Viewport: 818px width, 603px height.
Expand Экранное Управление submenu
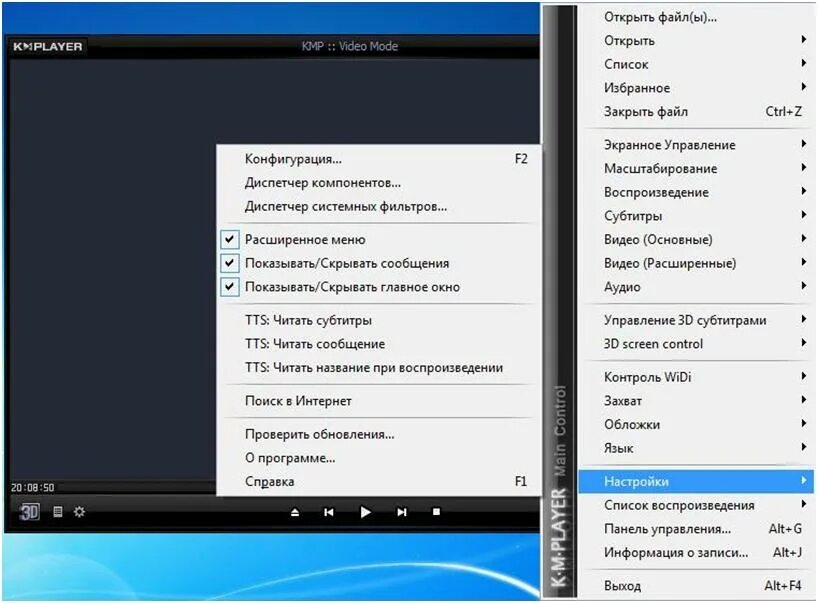point(696,144)
